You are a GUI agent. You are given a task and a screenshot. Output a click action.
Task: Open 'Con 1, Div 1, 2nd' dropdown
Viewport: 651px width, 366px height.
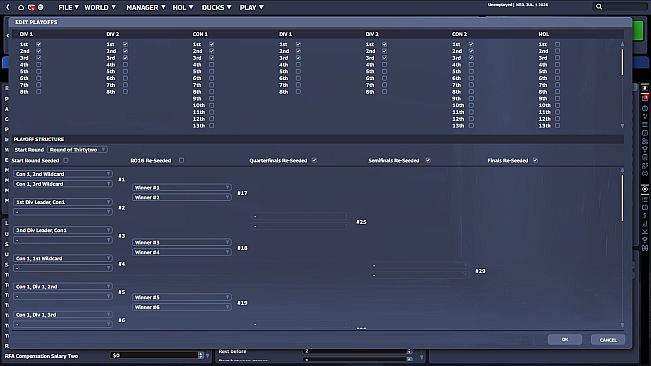[x=63, y=286]
